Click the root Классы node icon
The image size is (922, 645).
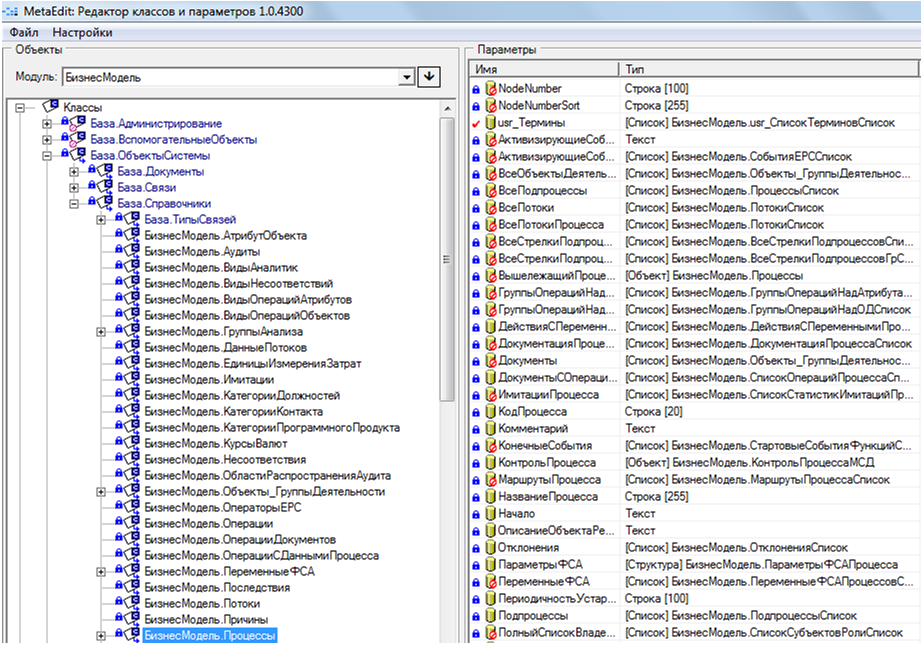[49, 106]
